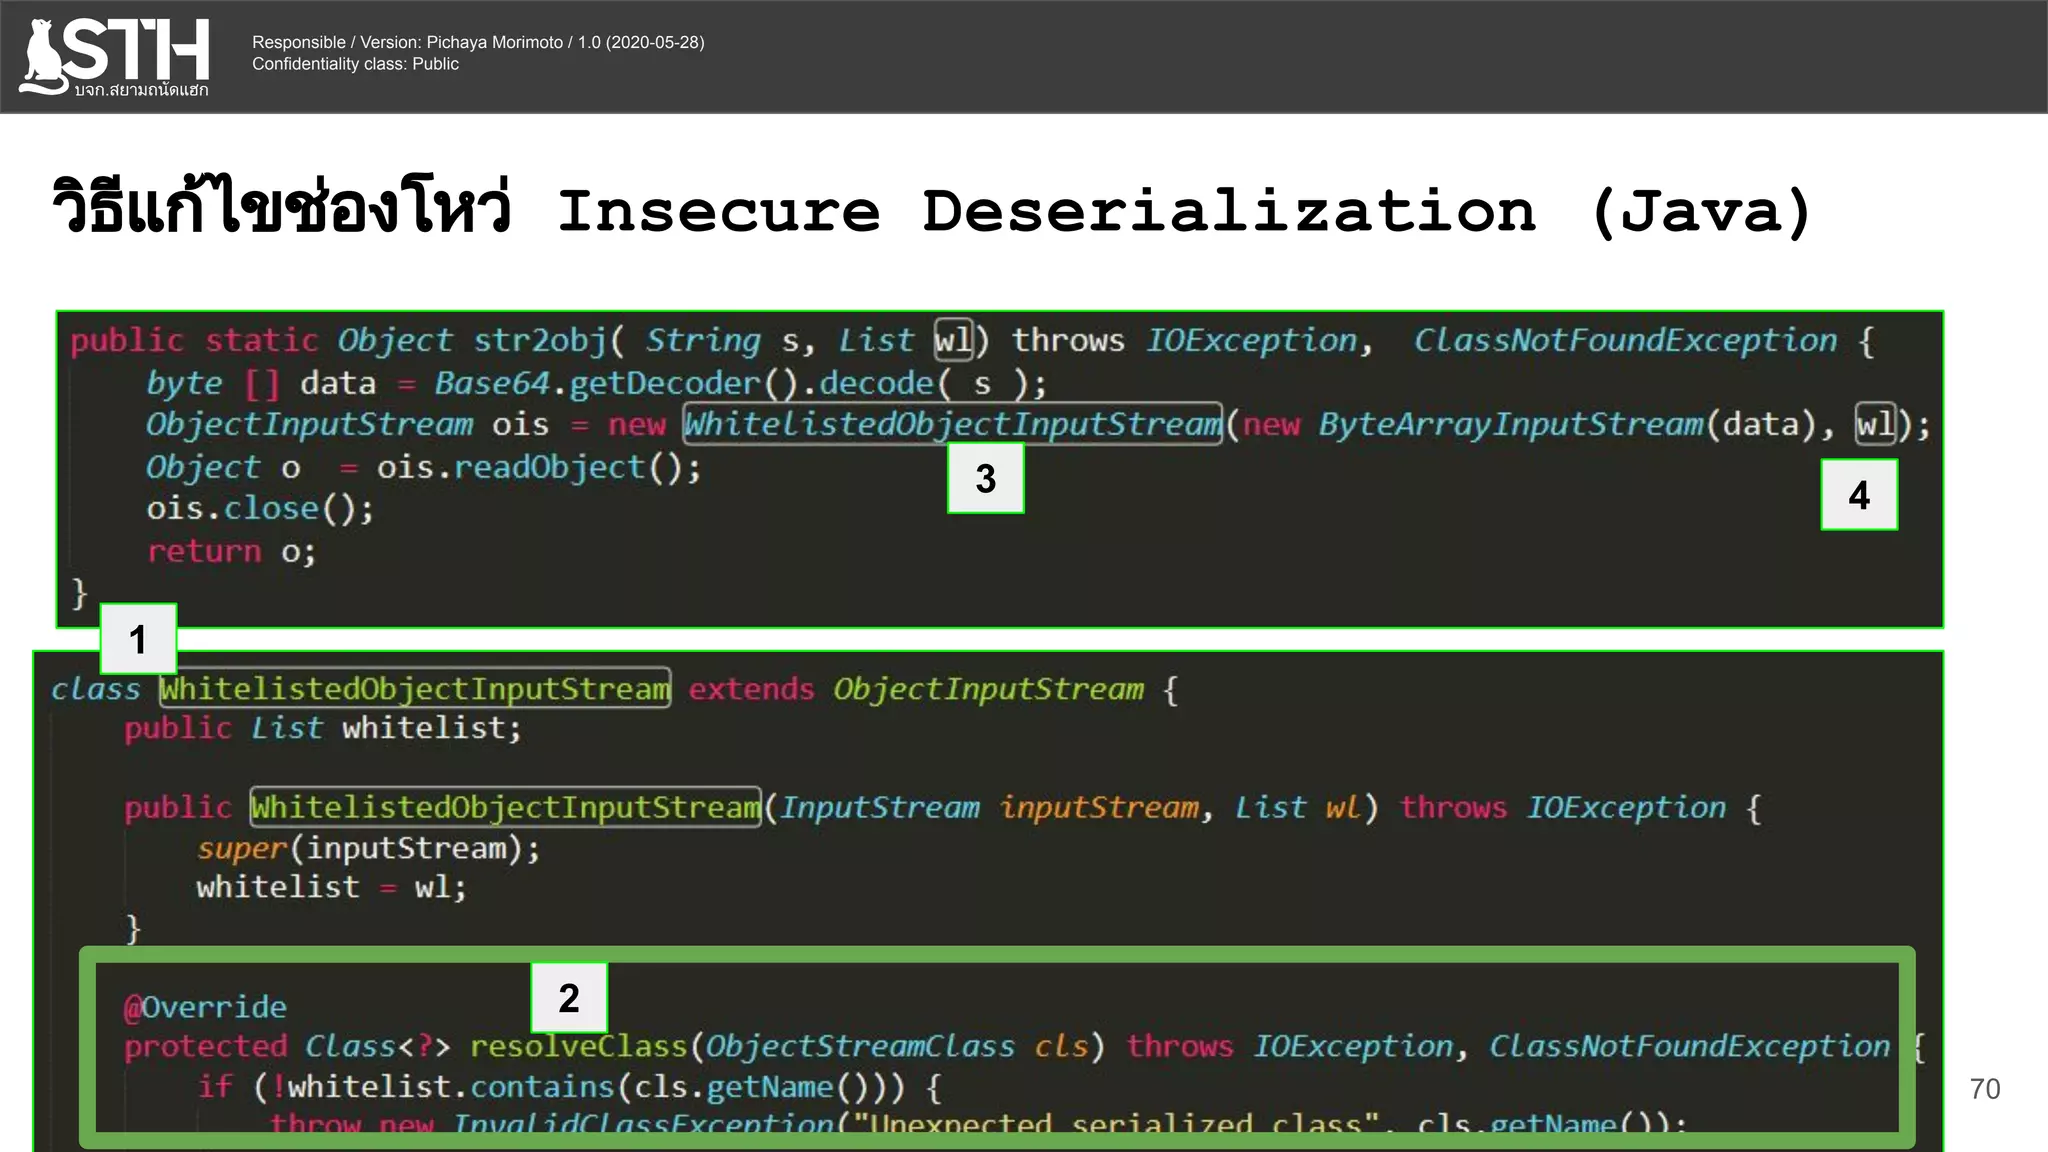Click the slide title 'Insecure Deserialization (Java)'

click(x=1185, y=212)
